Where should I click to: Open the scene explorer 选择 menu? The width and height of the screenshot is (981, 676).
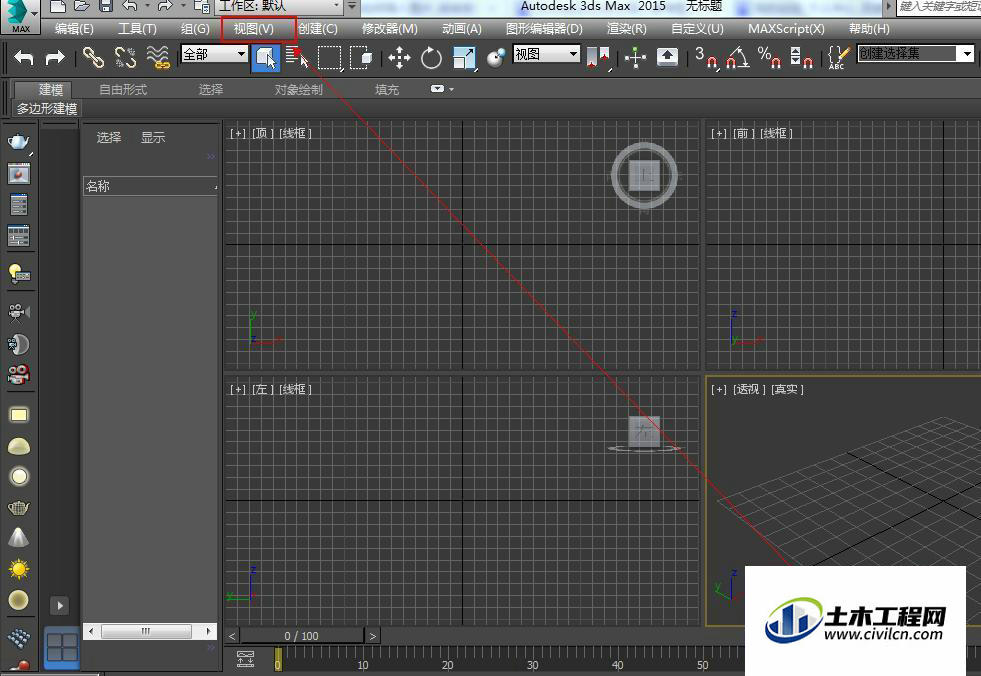tap(109, 137)
